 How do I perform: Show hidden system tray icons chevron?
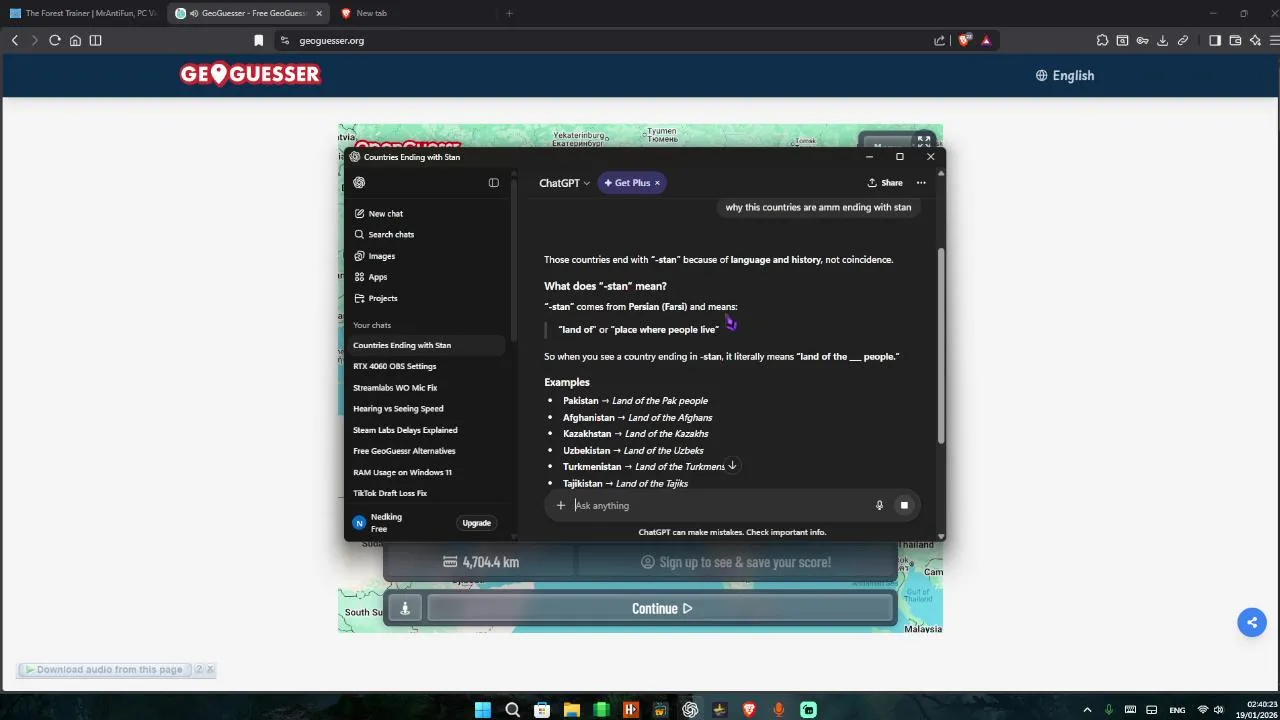(x=1087, y=710)
